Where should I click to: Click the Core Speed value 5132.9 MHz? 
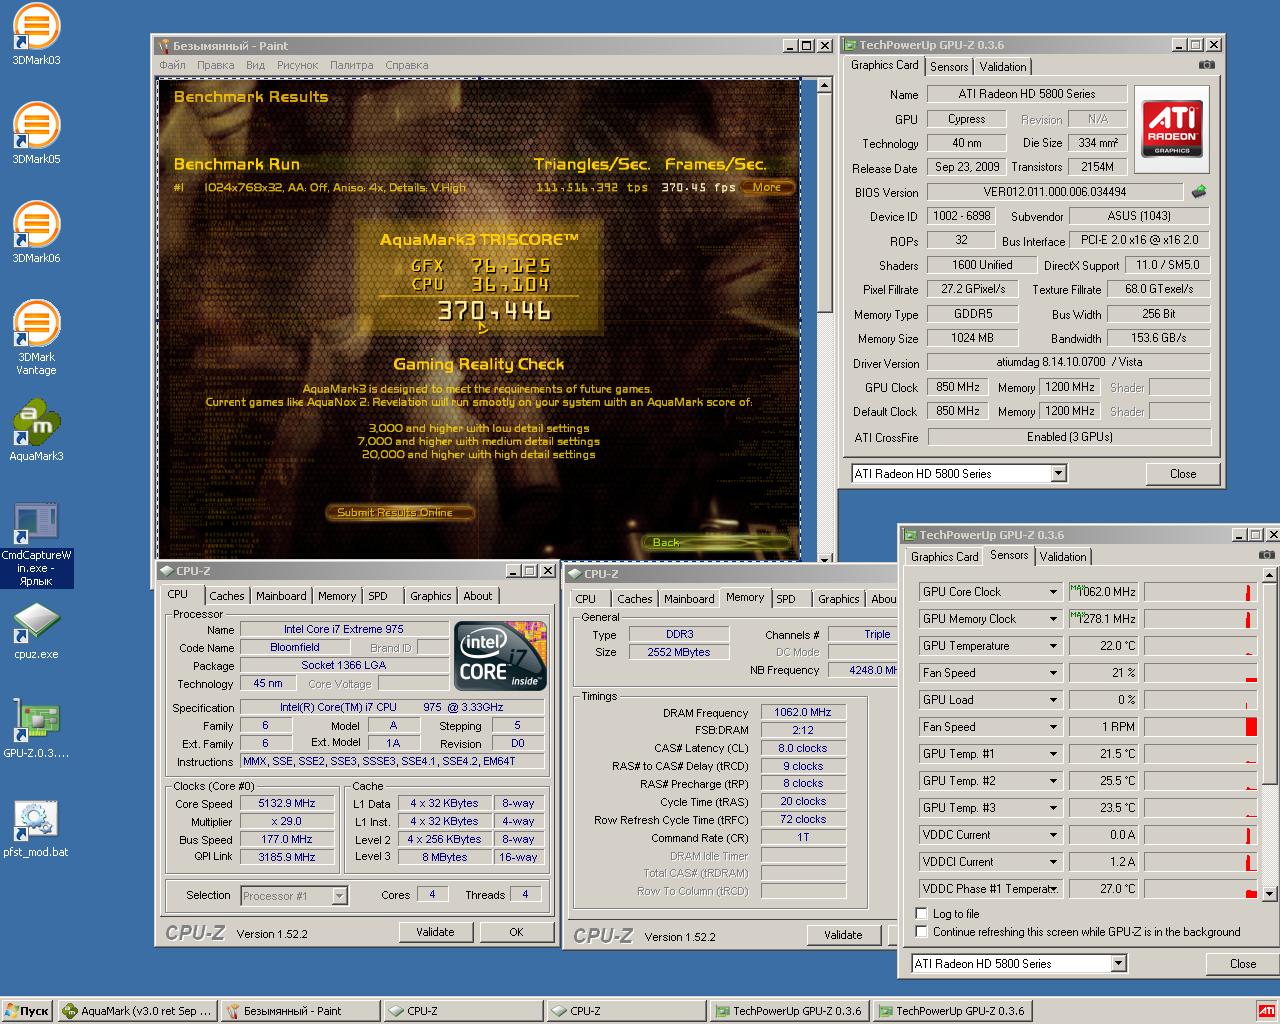[x=287, y=803]
